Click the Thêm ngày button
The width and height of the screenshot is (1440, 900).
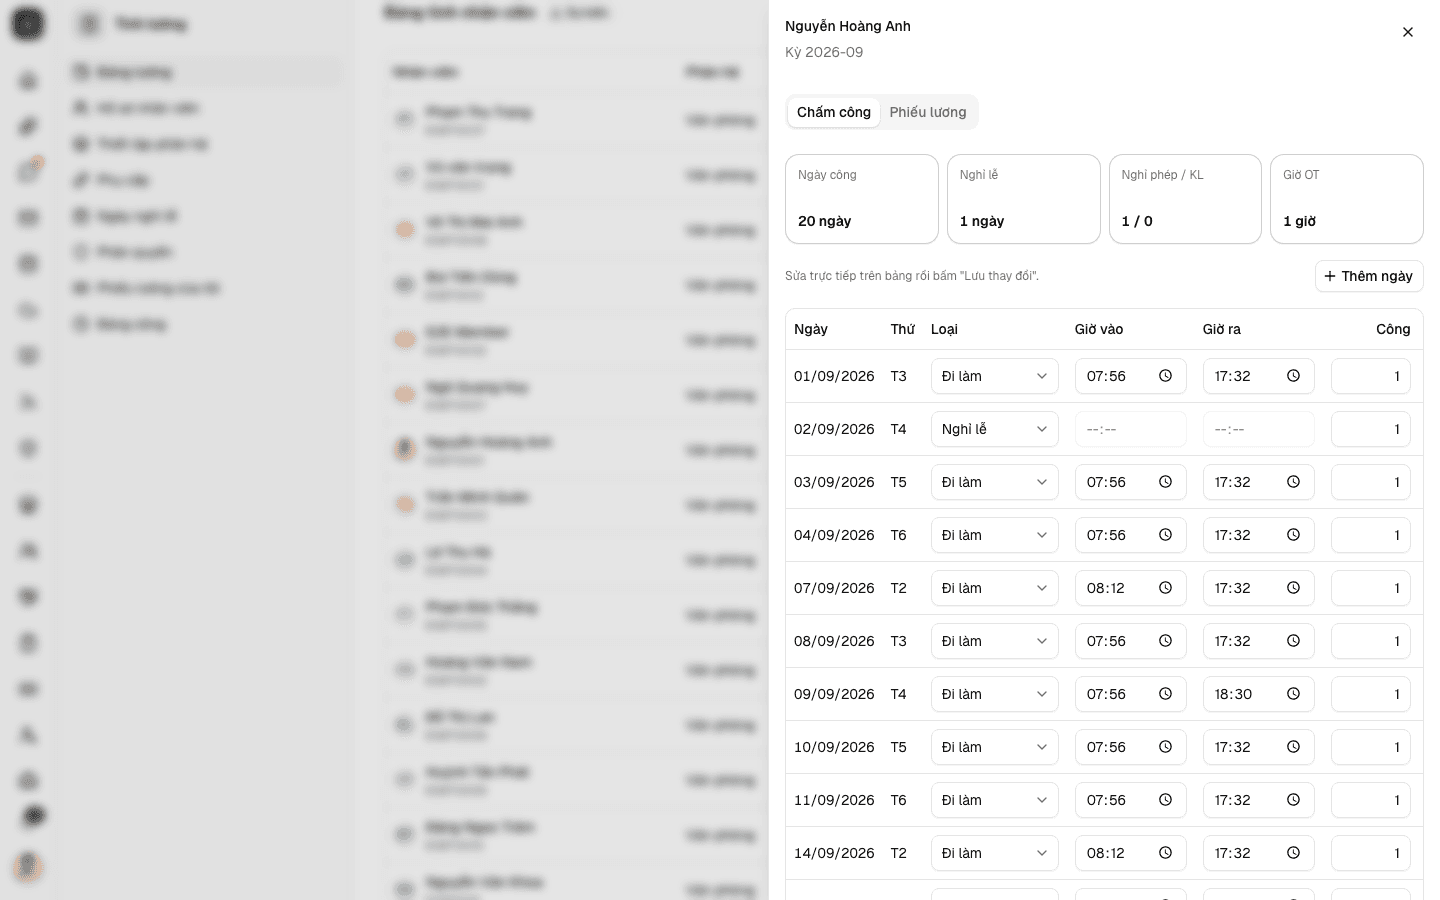coord(1369,276)
